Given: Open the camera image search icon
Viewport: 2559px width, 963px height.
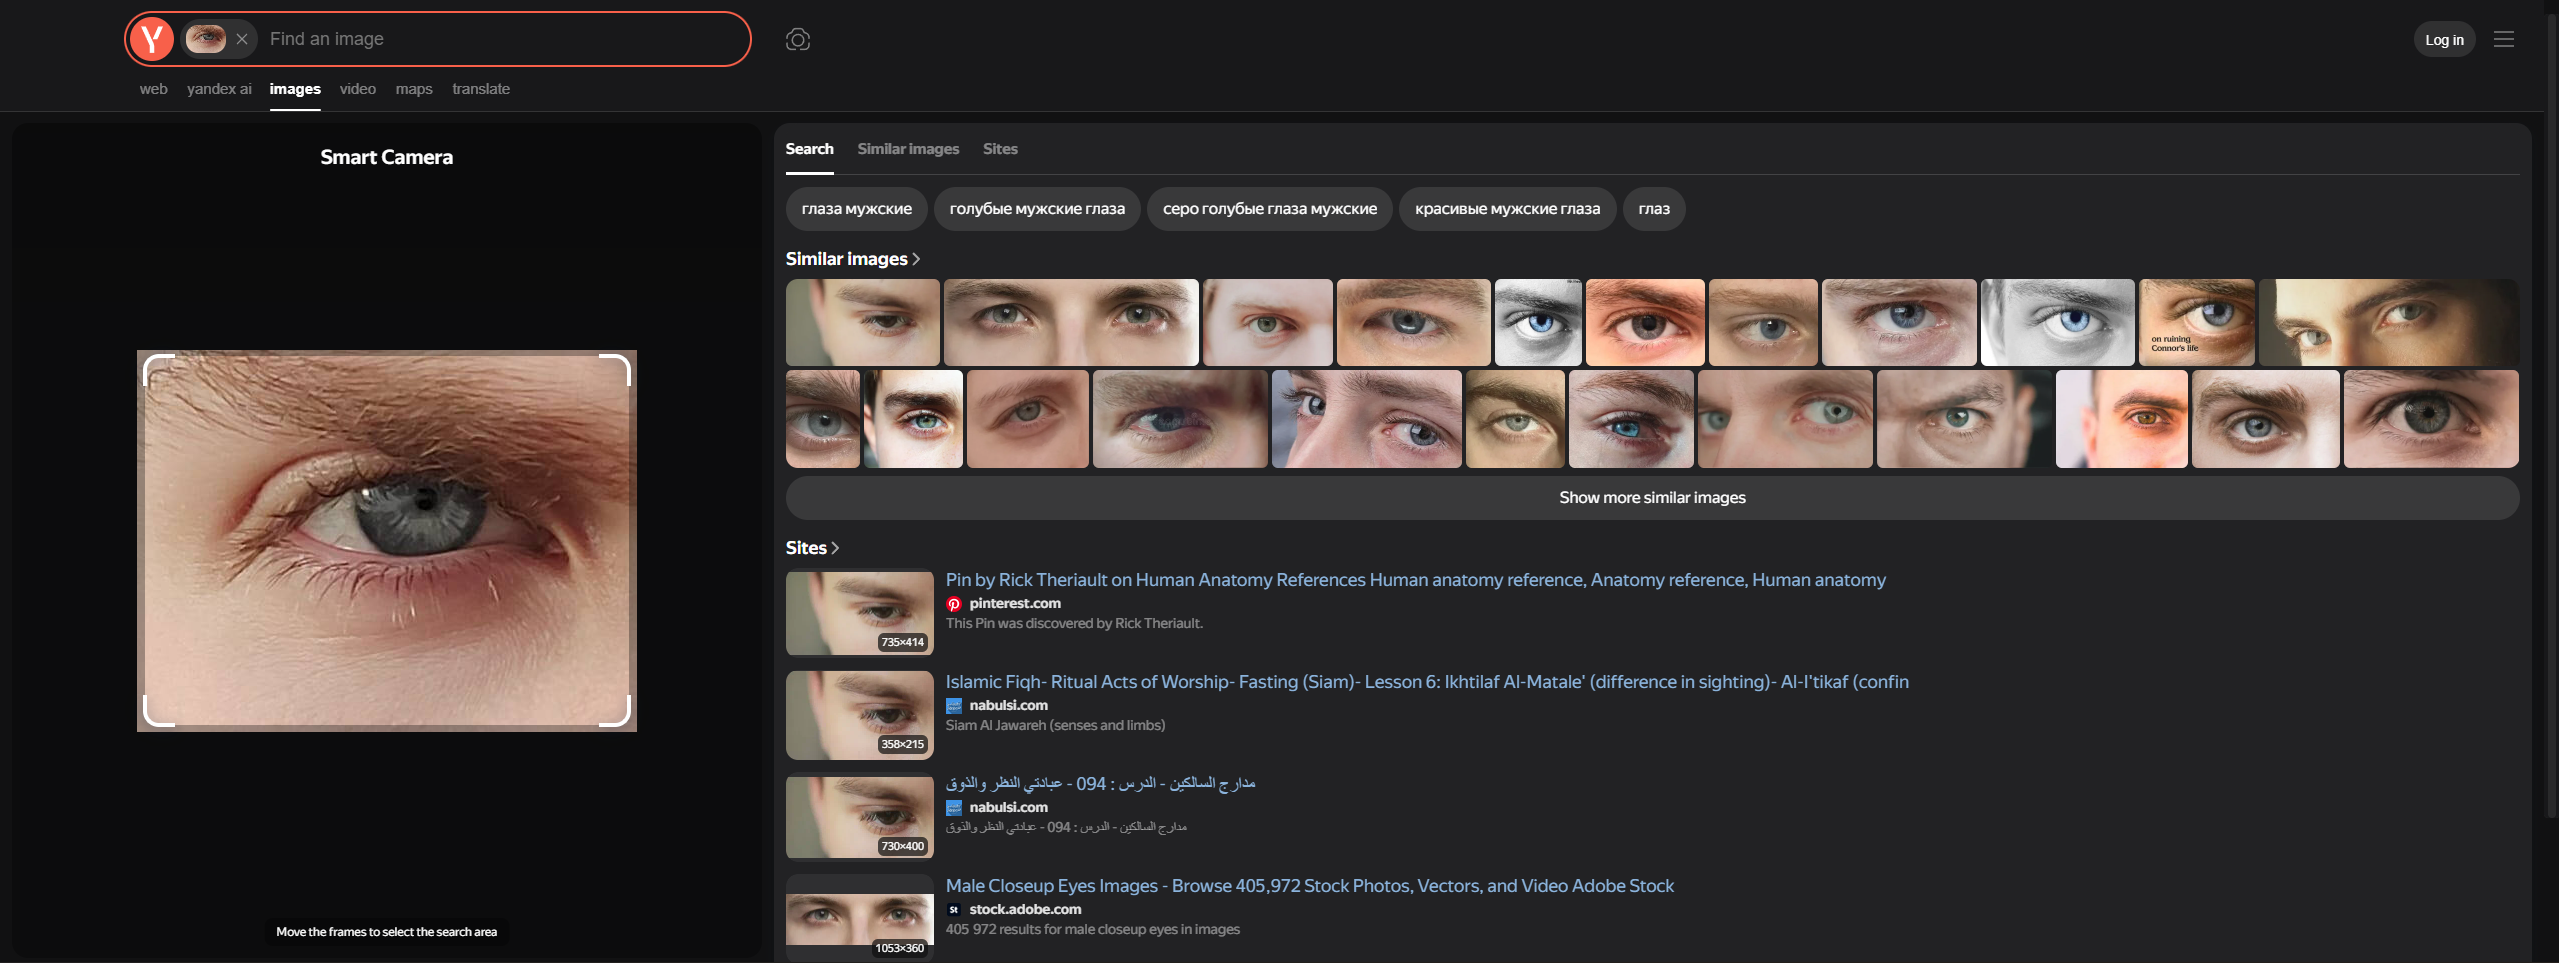Looking at the screenshot, I should (797, 39).
